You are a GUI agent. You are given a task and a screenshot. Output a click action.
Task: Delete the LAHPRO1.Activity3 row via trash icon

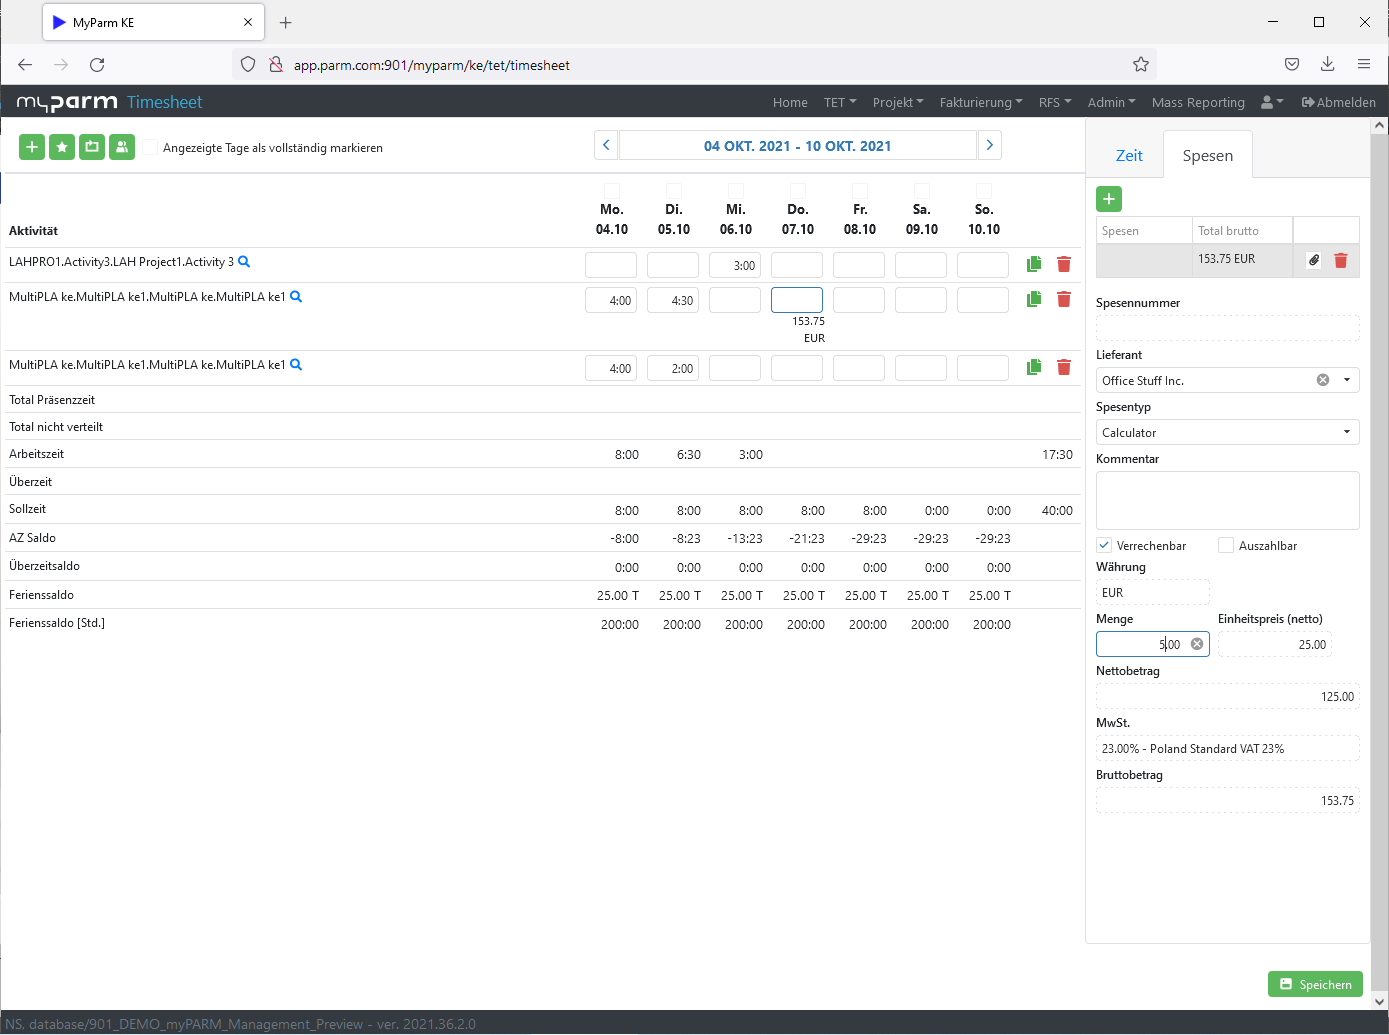click(1064, 264)
